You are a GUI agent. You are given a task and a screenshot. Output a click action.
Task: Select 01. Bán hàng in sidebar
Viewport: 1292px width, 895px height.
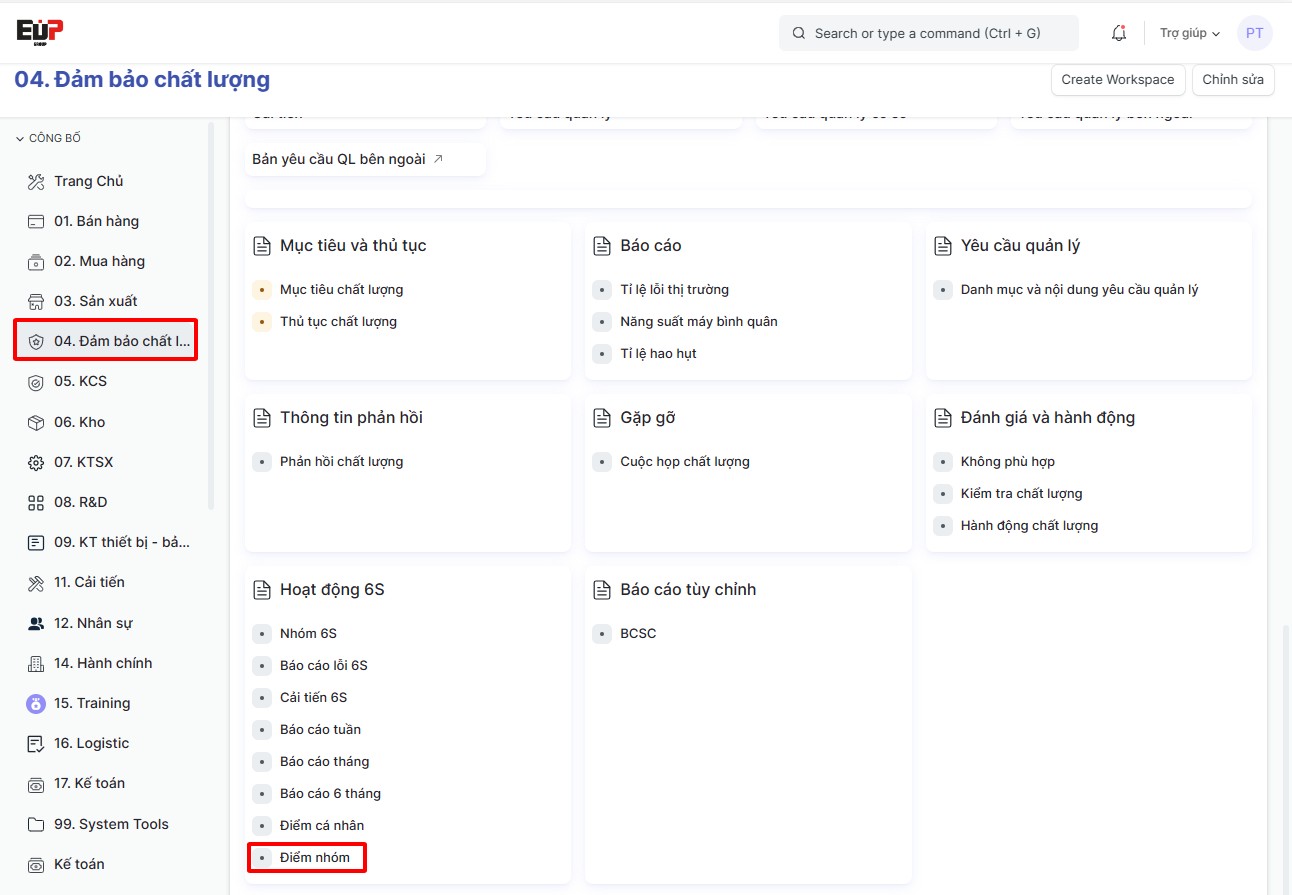click(x=96, y=221)
